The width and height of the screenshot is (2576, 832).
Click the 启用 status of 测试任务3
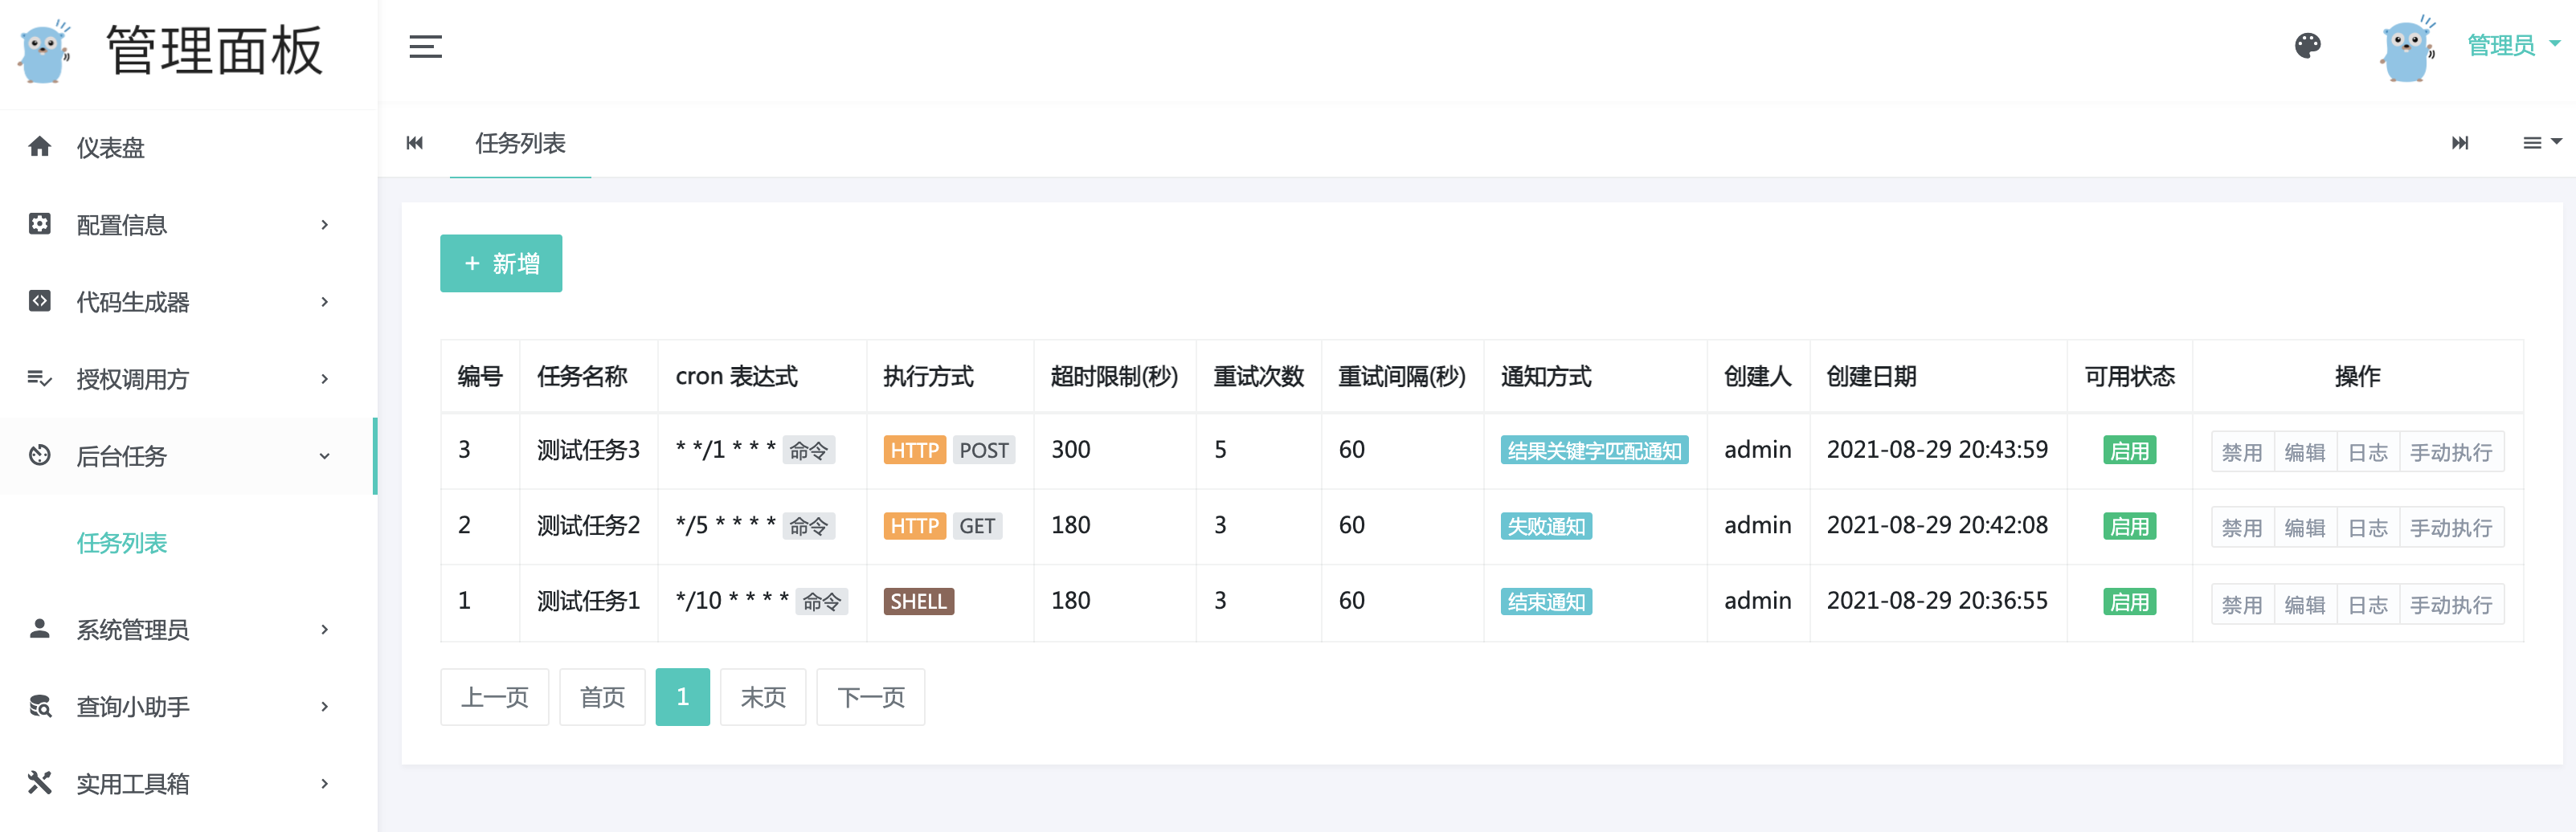click(x=2129, y=450)
